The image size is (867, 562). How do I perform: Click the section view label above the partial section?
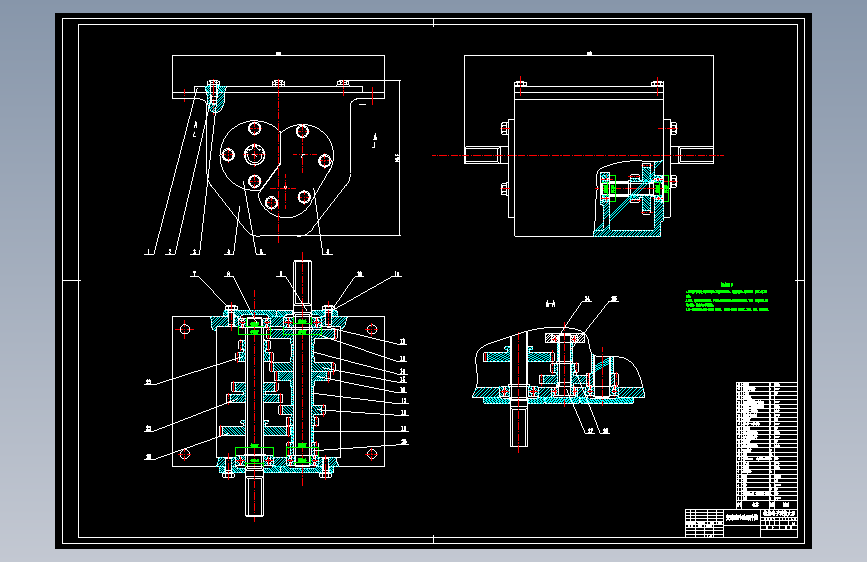(550, 304)
